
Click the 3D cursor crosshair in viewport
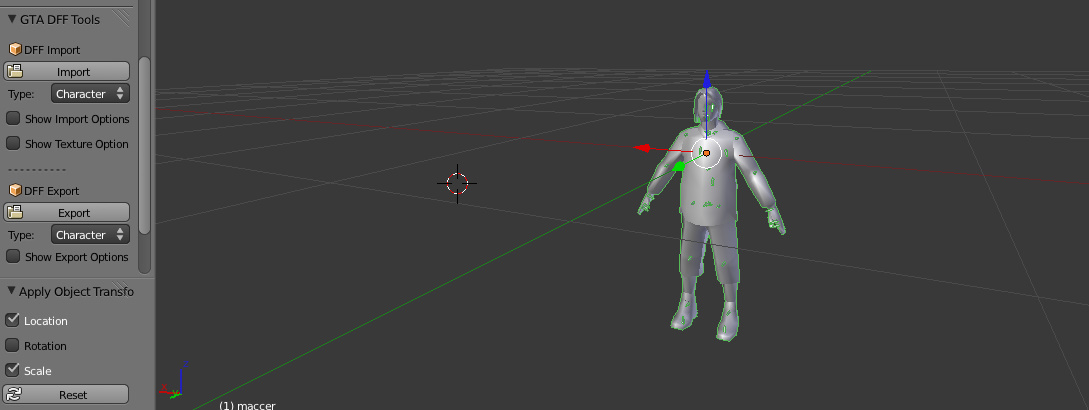tap(457, 183)
